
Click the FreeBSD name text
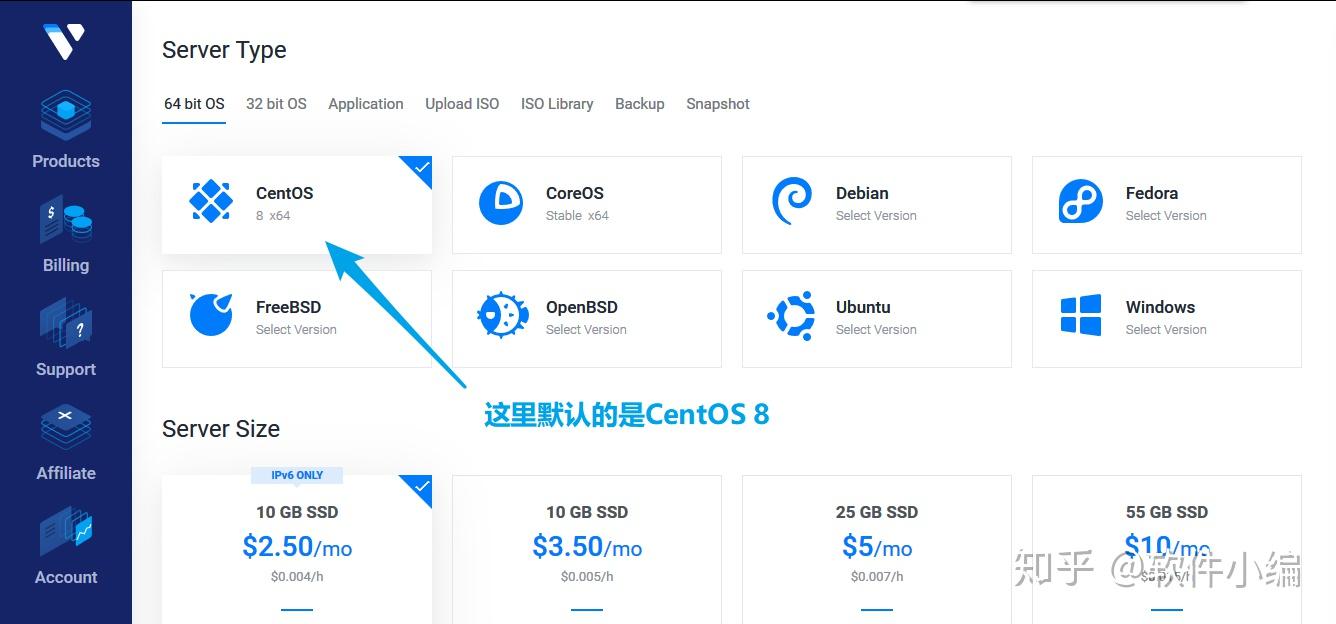(288, 307)
